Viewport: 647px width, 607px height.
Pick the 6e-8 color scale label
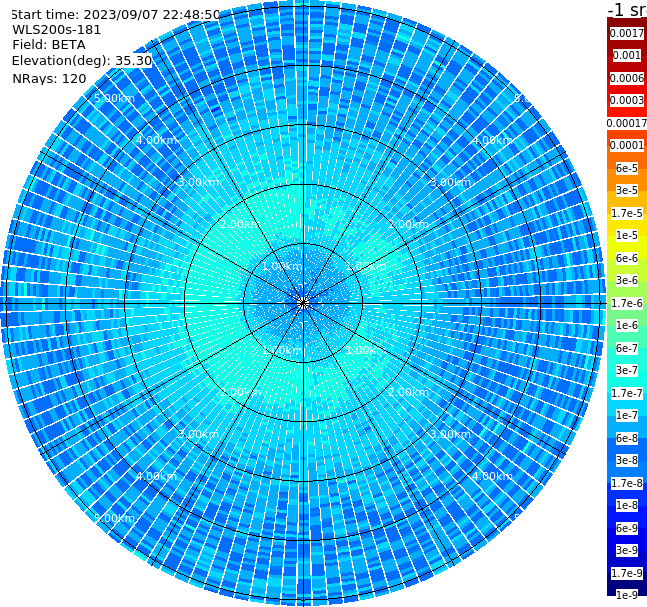point(627,438)
